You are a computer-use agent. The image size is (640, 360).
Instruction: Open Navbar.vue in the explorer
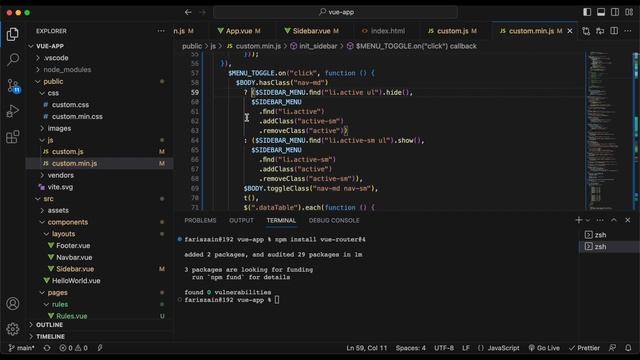pyautogui.click(x=100, y=258)
